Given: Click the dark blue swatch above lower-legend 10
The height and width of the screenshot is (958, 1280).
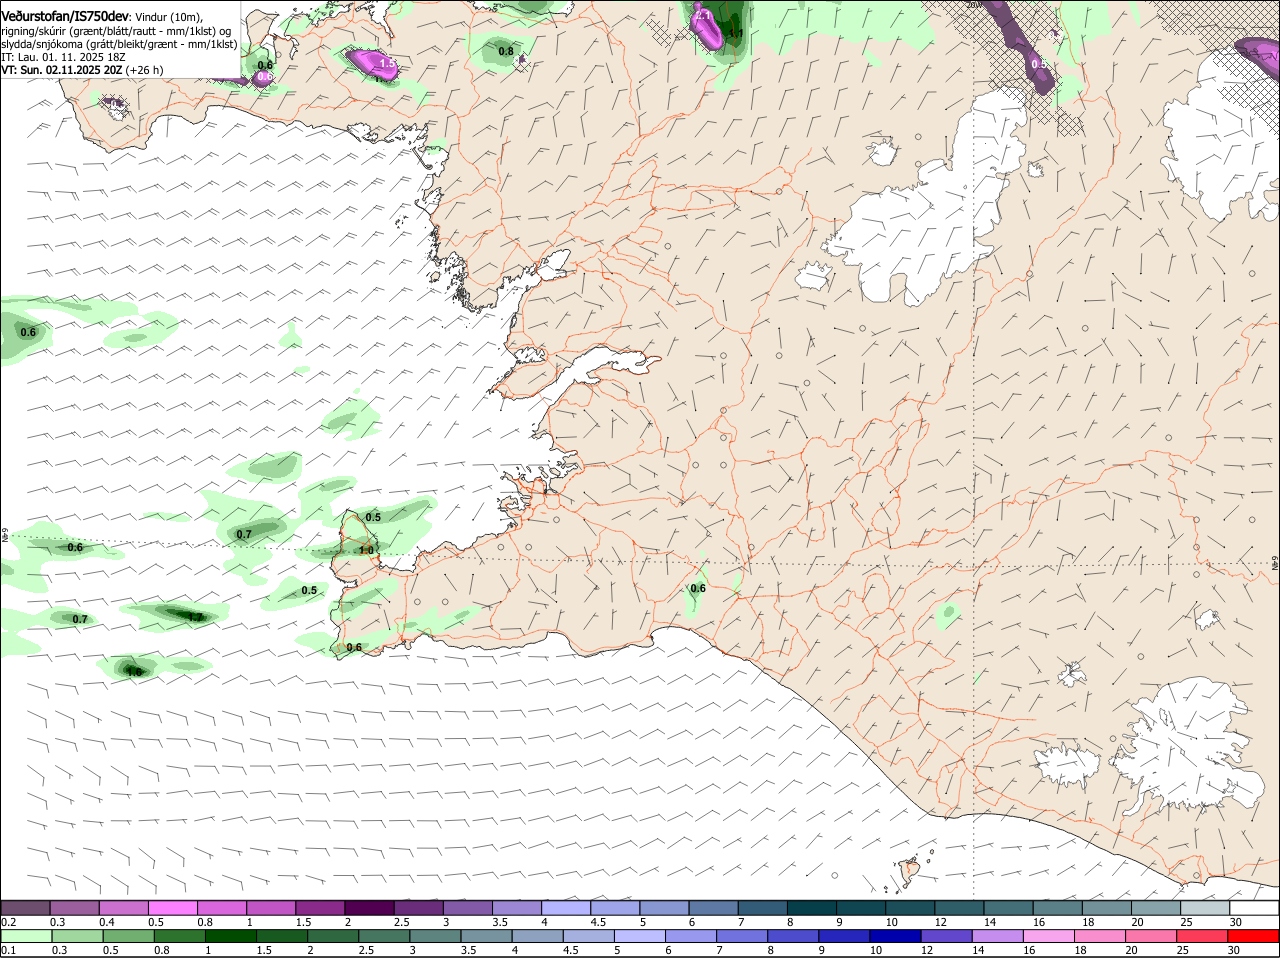Looking at the screenshot, I should (893, 935).
